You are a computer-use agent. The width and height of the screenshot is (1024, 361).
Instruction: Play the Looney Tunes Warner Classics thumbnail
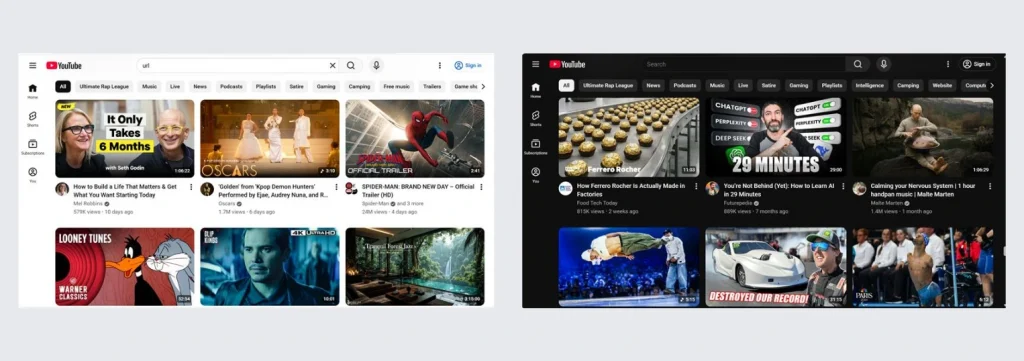[125, 266]
